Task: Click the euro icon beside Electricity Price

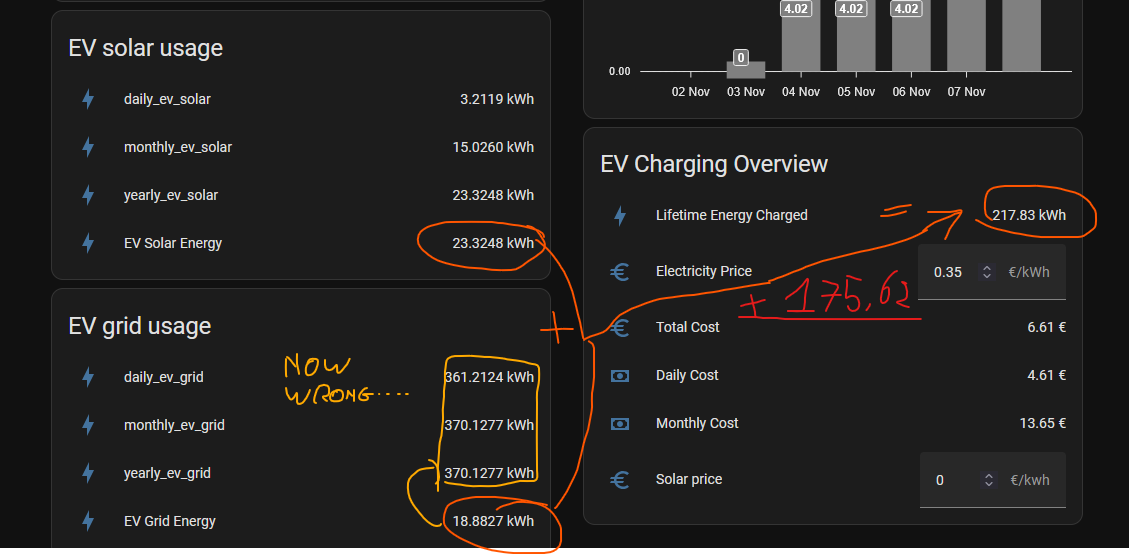Action: [620, 272]
